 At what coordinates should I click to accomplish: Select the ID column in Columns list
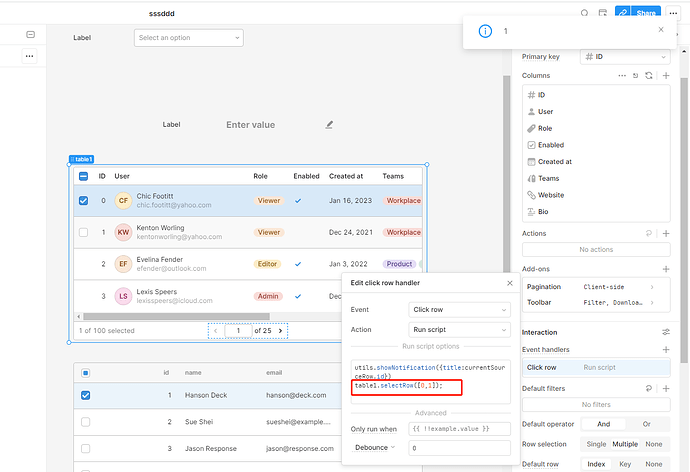(x=596, y=95)
